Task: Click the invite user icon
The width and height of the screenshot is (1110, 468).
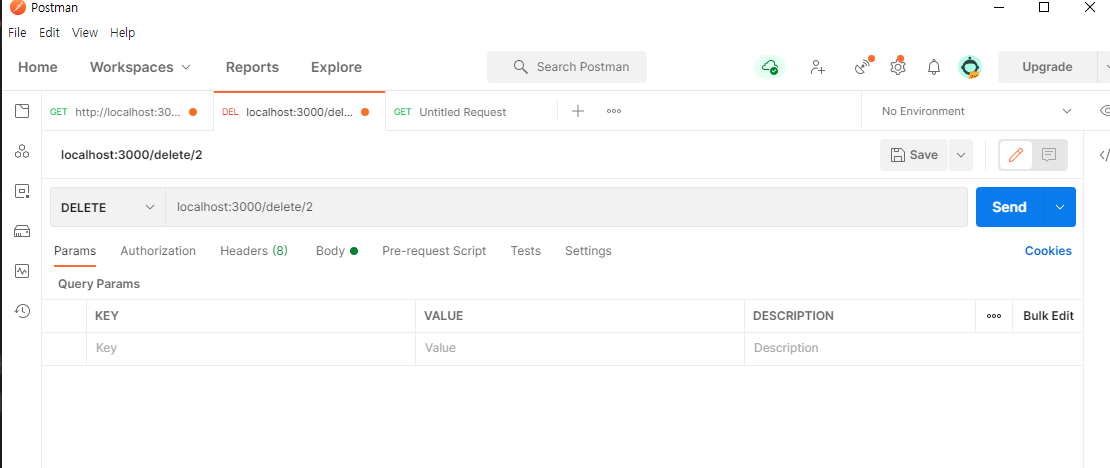Action: [x=818, y=67]
